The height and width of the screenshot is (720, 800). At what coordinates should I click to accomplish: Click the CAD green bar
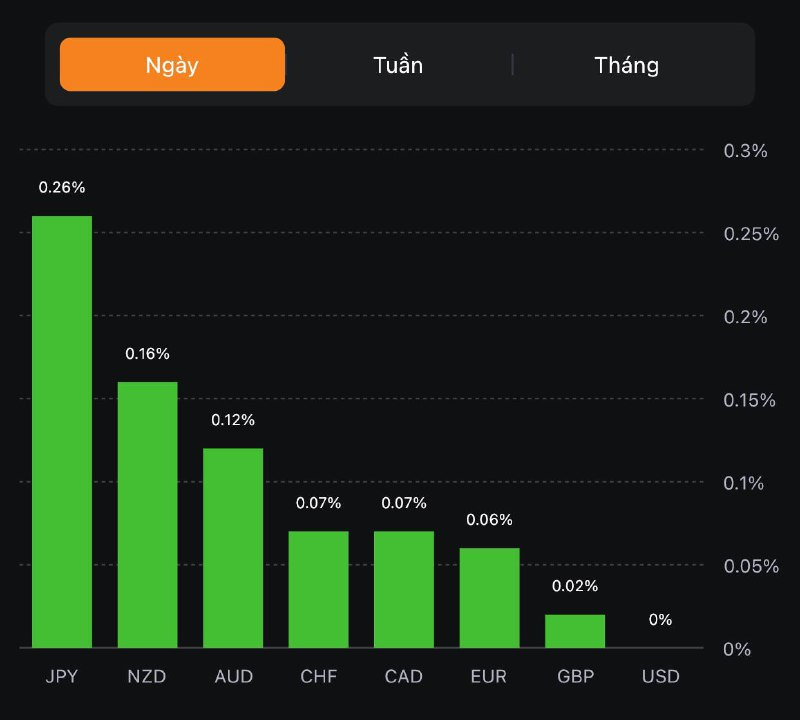tap(404, 589)
